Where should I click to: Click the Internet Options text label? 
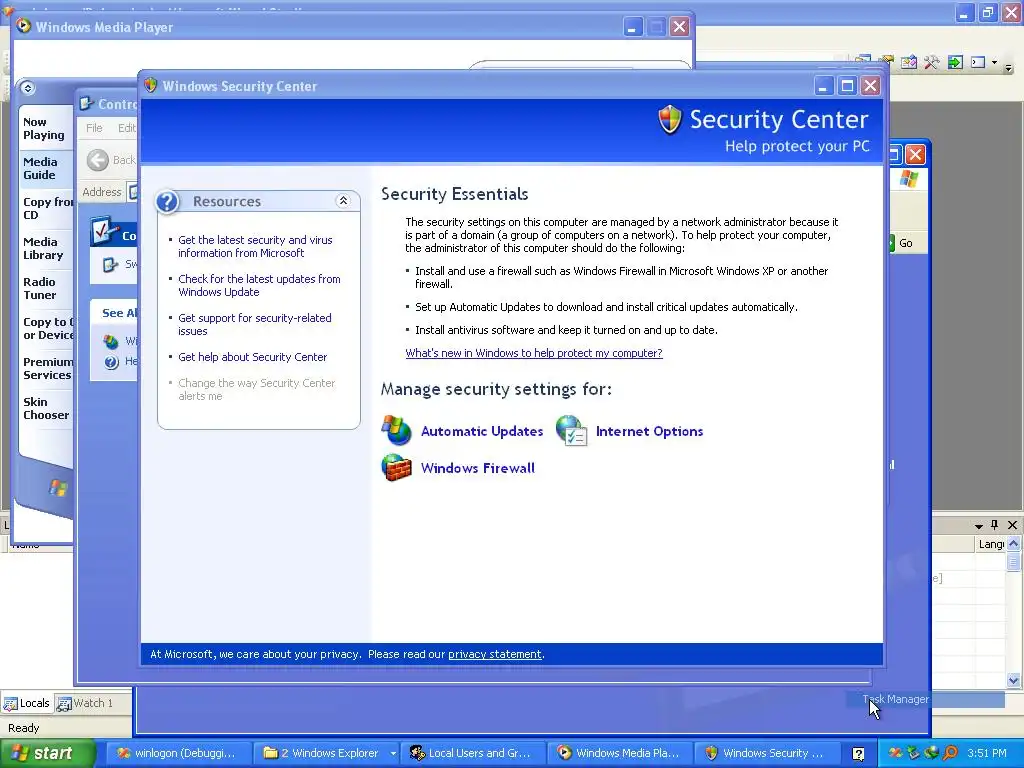coord(649,431)
